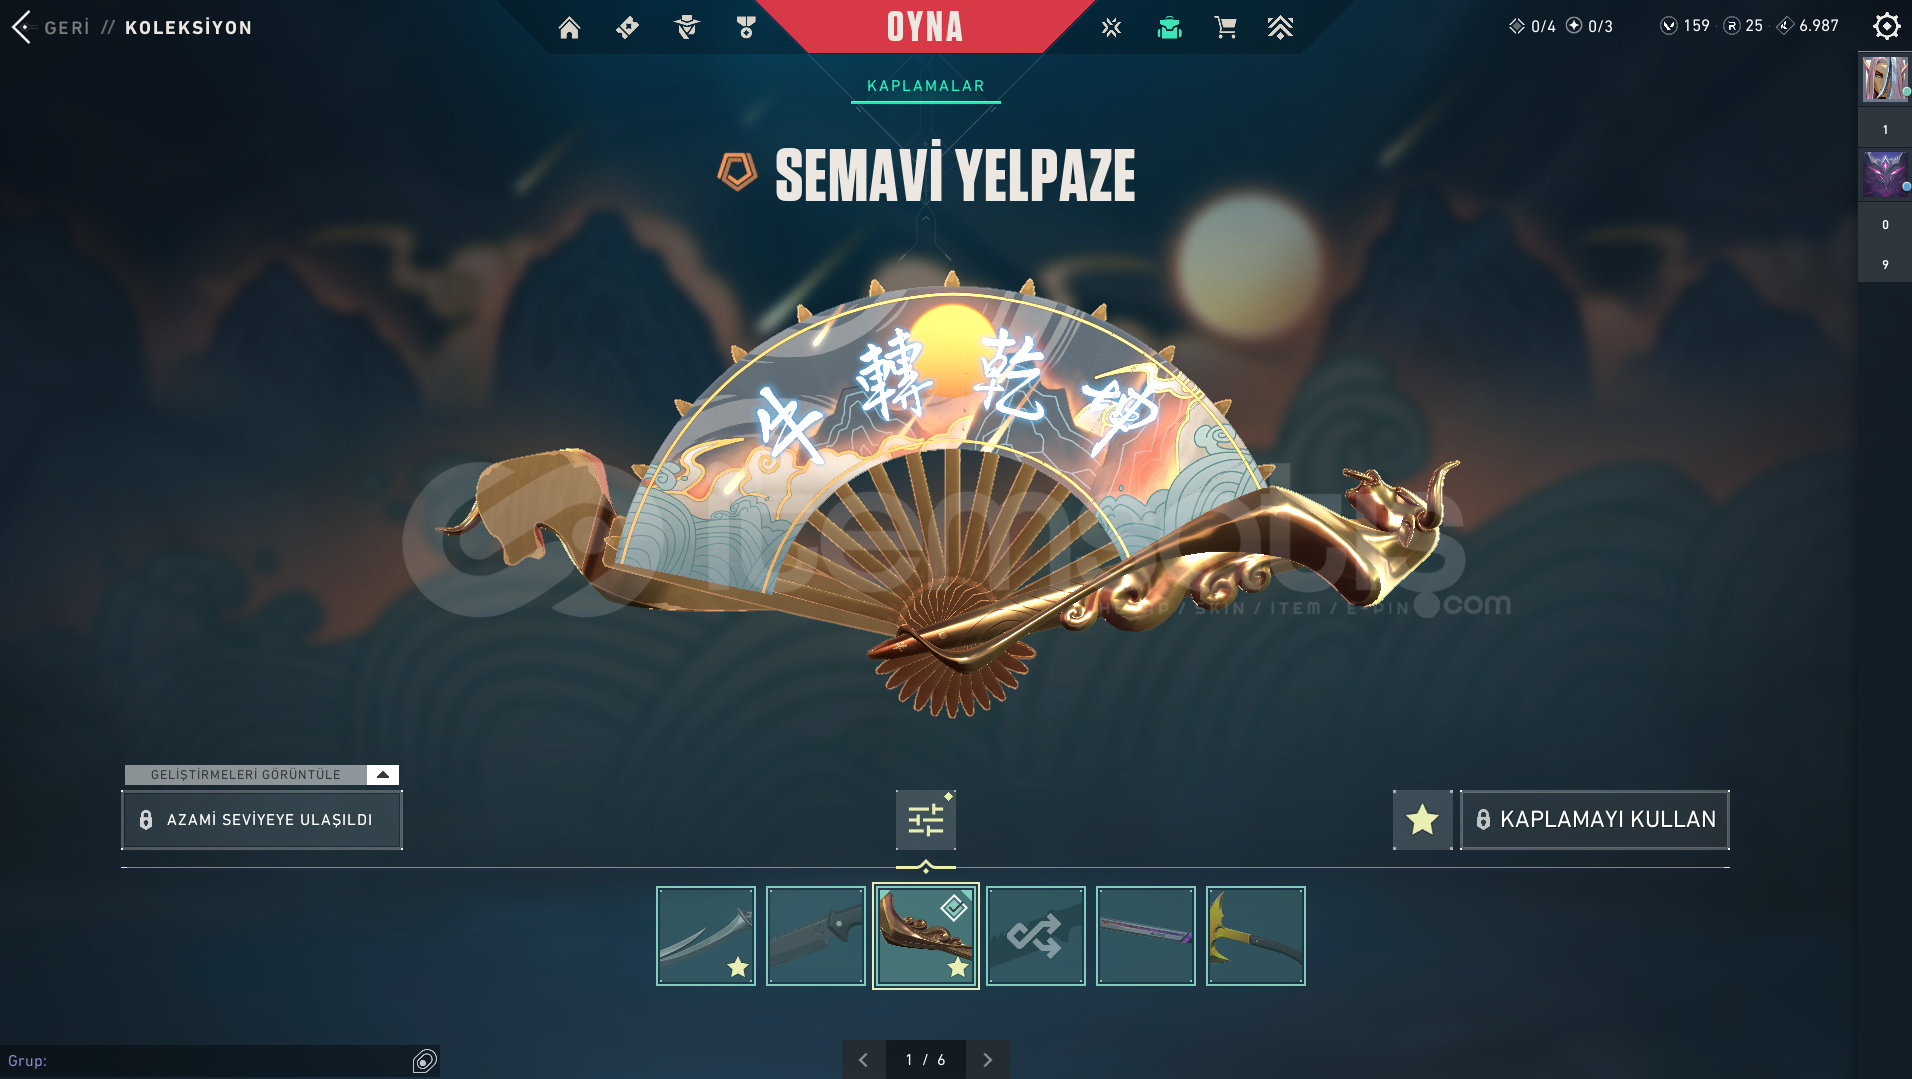Select the highlighted Collection icon in navbar

1169,27
